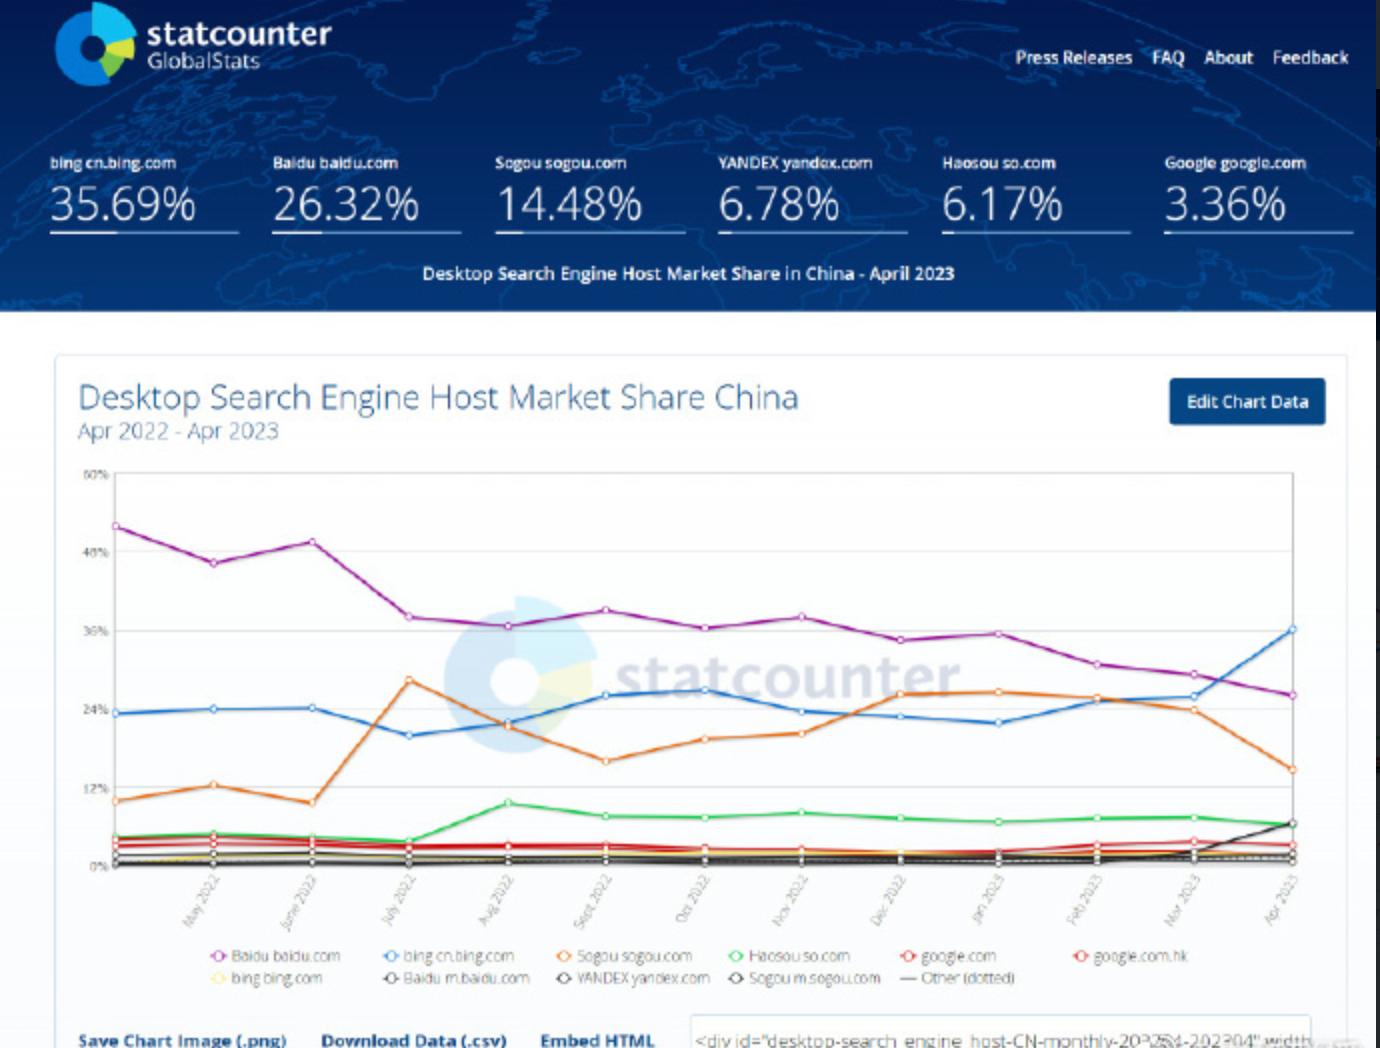
Task: Click the 'May 2022' x-axis label
Action: point(200,900)
